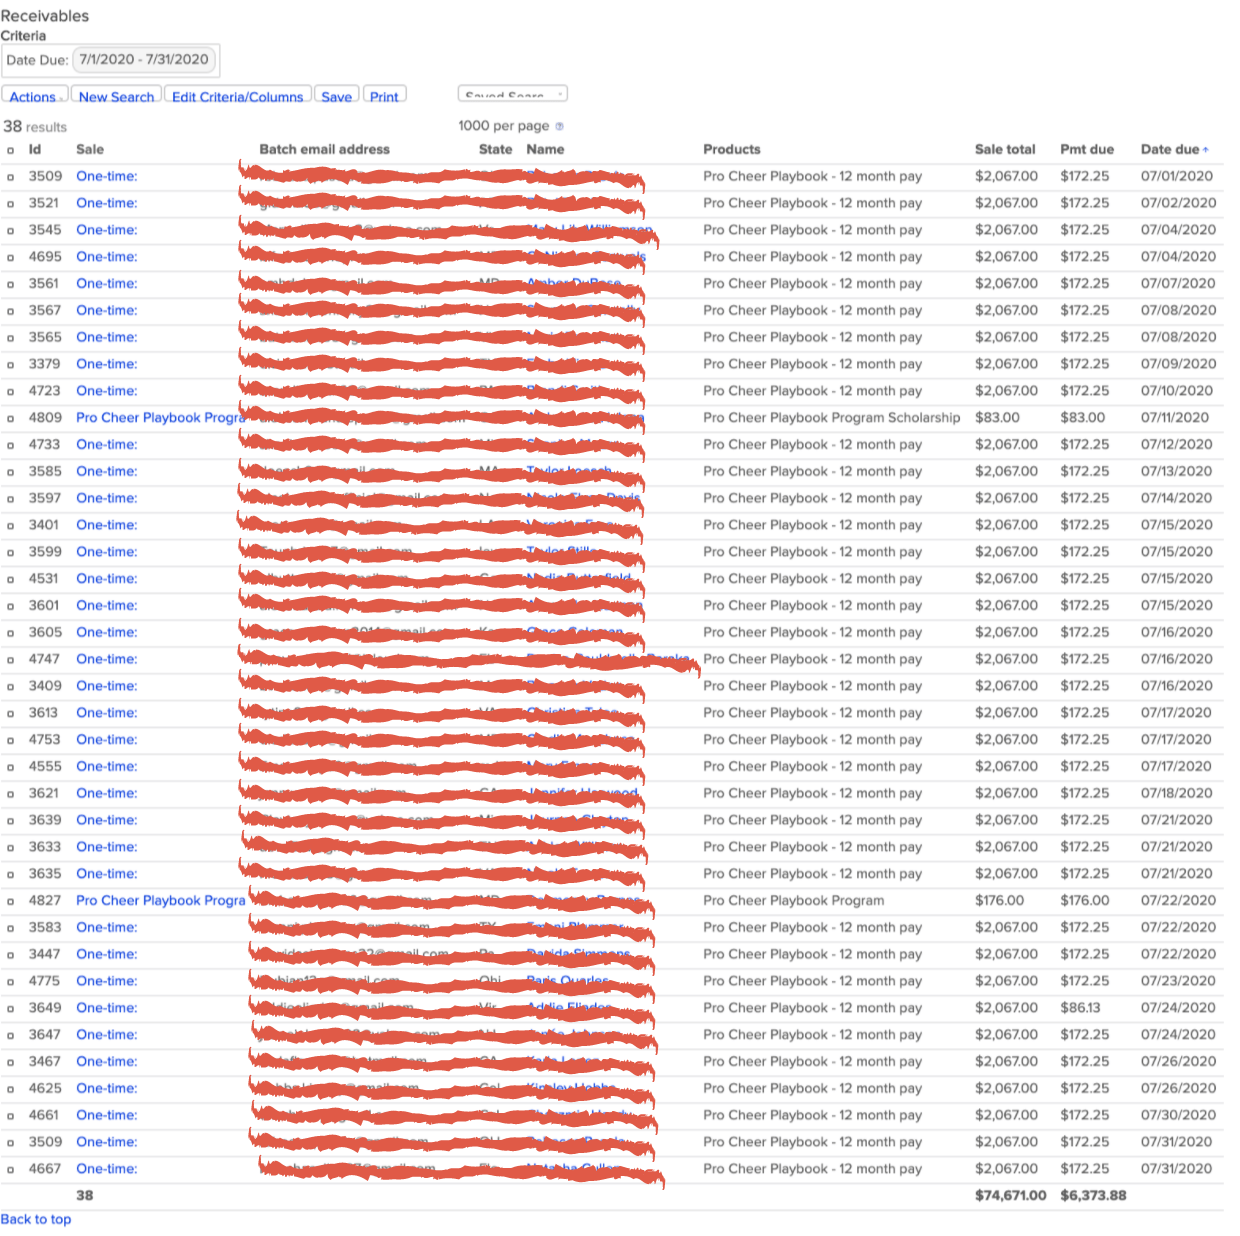Open One-time sale link on row 4625
Viewport: 1240px width, 1236px height.
107,1089
